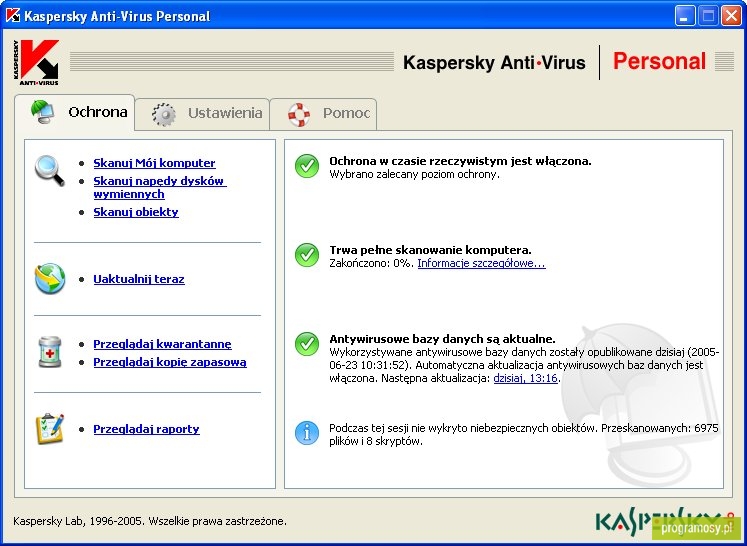Close the Kaspersky Anti-Virus window
747x546 pixels.
[731, 16]
